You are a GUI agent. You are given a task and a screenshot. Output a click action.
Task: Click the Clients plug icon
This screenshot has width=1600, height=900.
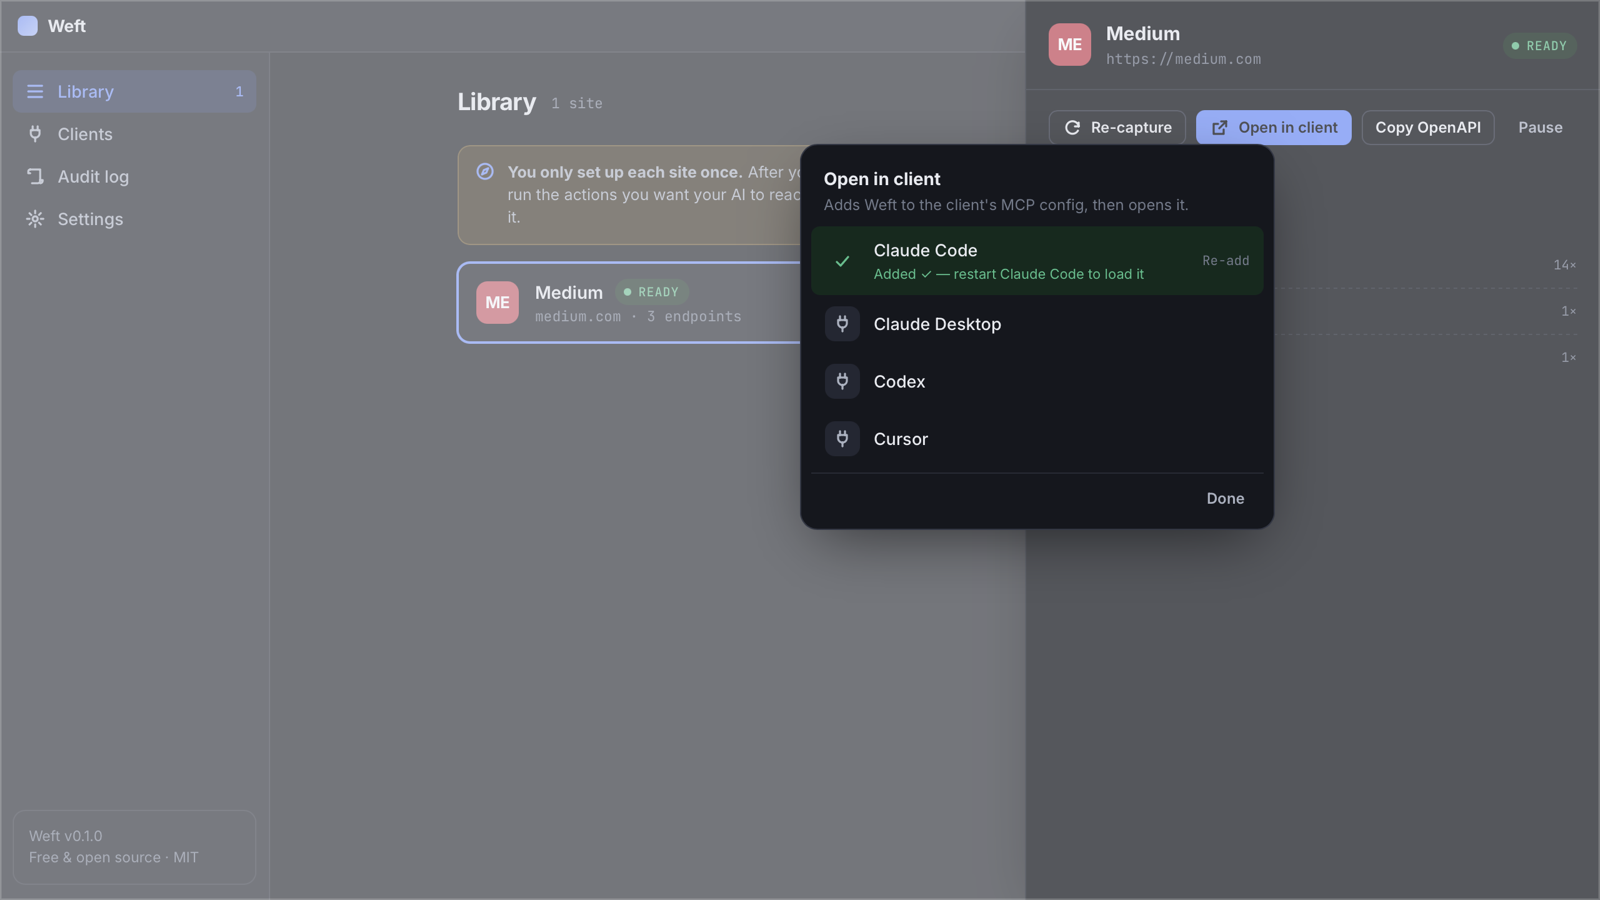click(35, 134)
